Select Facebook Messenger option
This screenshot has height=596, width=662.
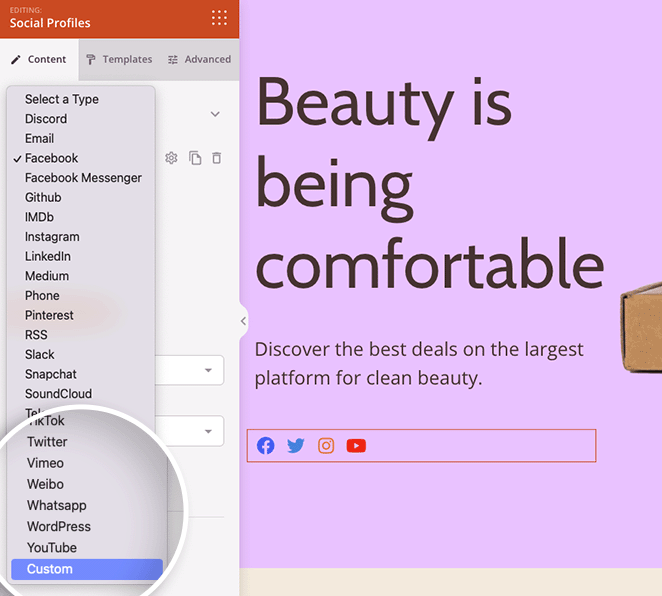pyautogui.click(x=81, y=178)
